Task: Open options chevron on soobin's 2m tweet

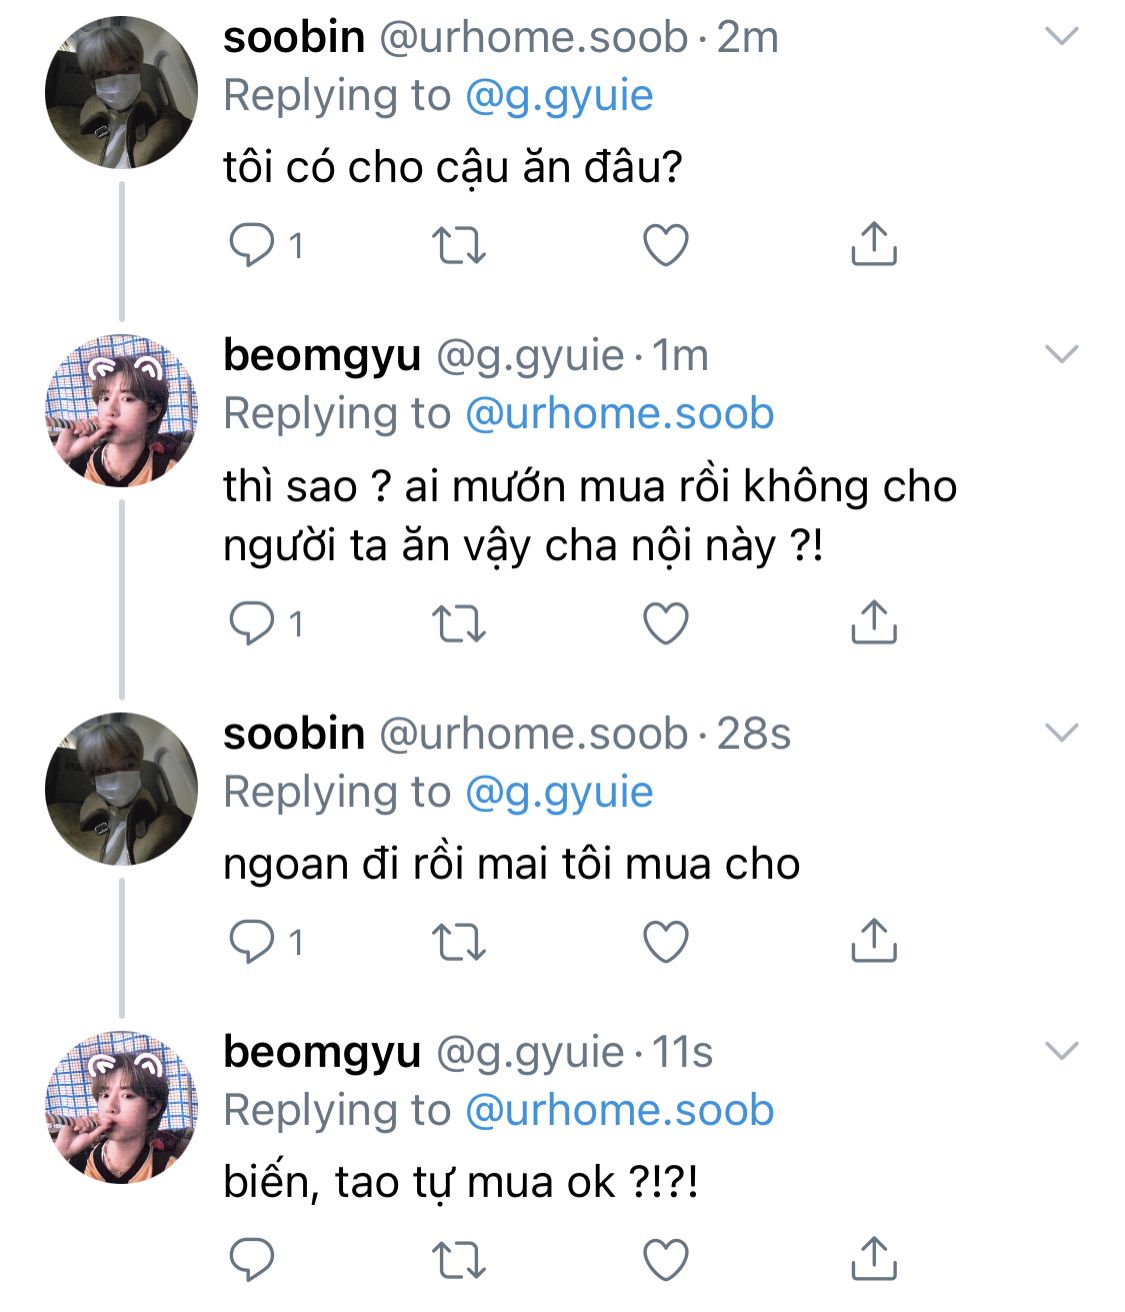Action: [1061, 37]
